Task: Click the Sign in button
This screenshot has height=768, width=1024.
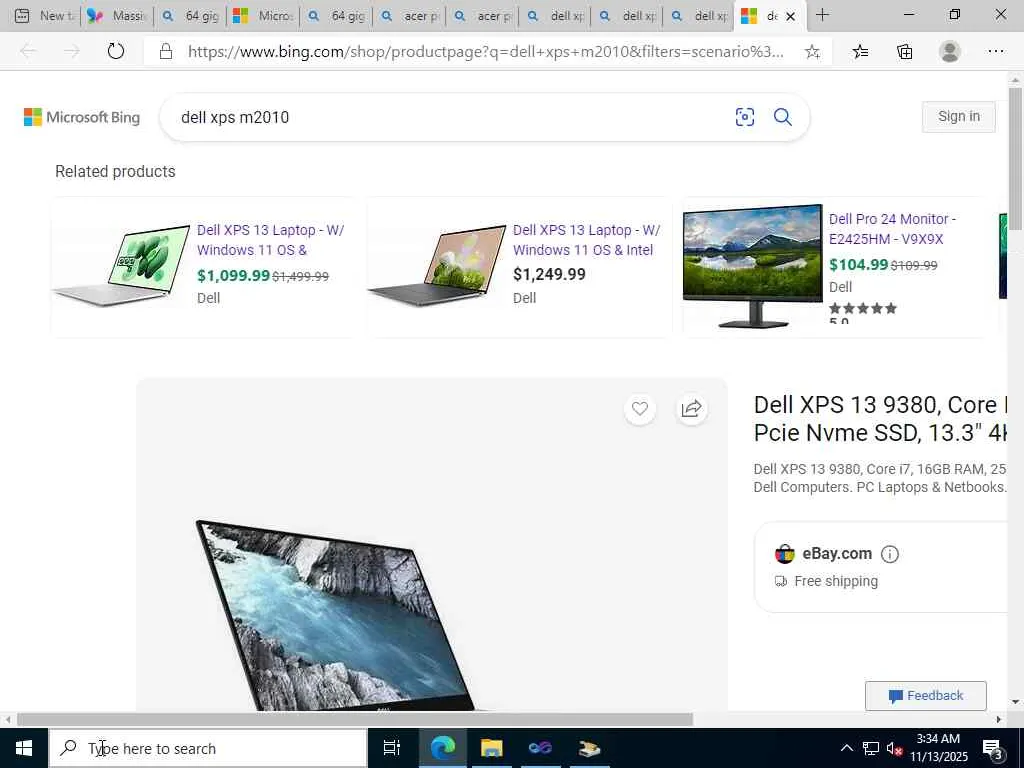Action: coord(959,116)
